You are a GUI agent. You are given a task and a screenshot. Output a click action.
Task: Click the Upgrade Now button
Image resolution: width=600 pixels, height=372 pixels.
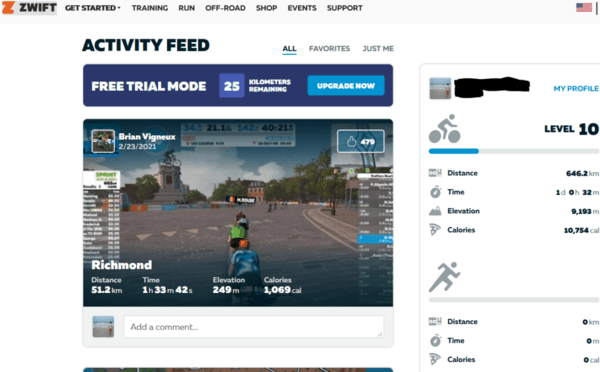click(x=346, y=85)
